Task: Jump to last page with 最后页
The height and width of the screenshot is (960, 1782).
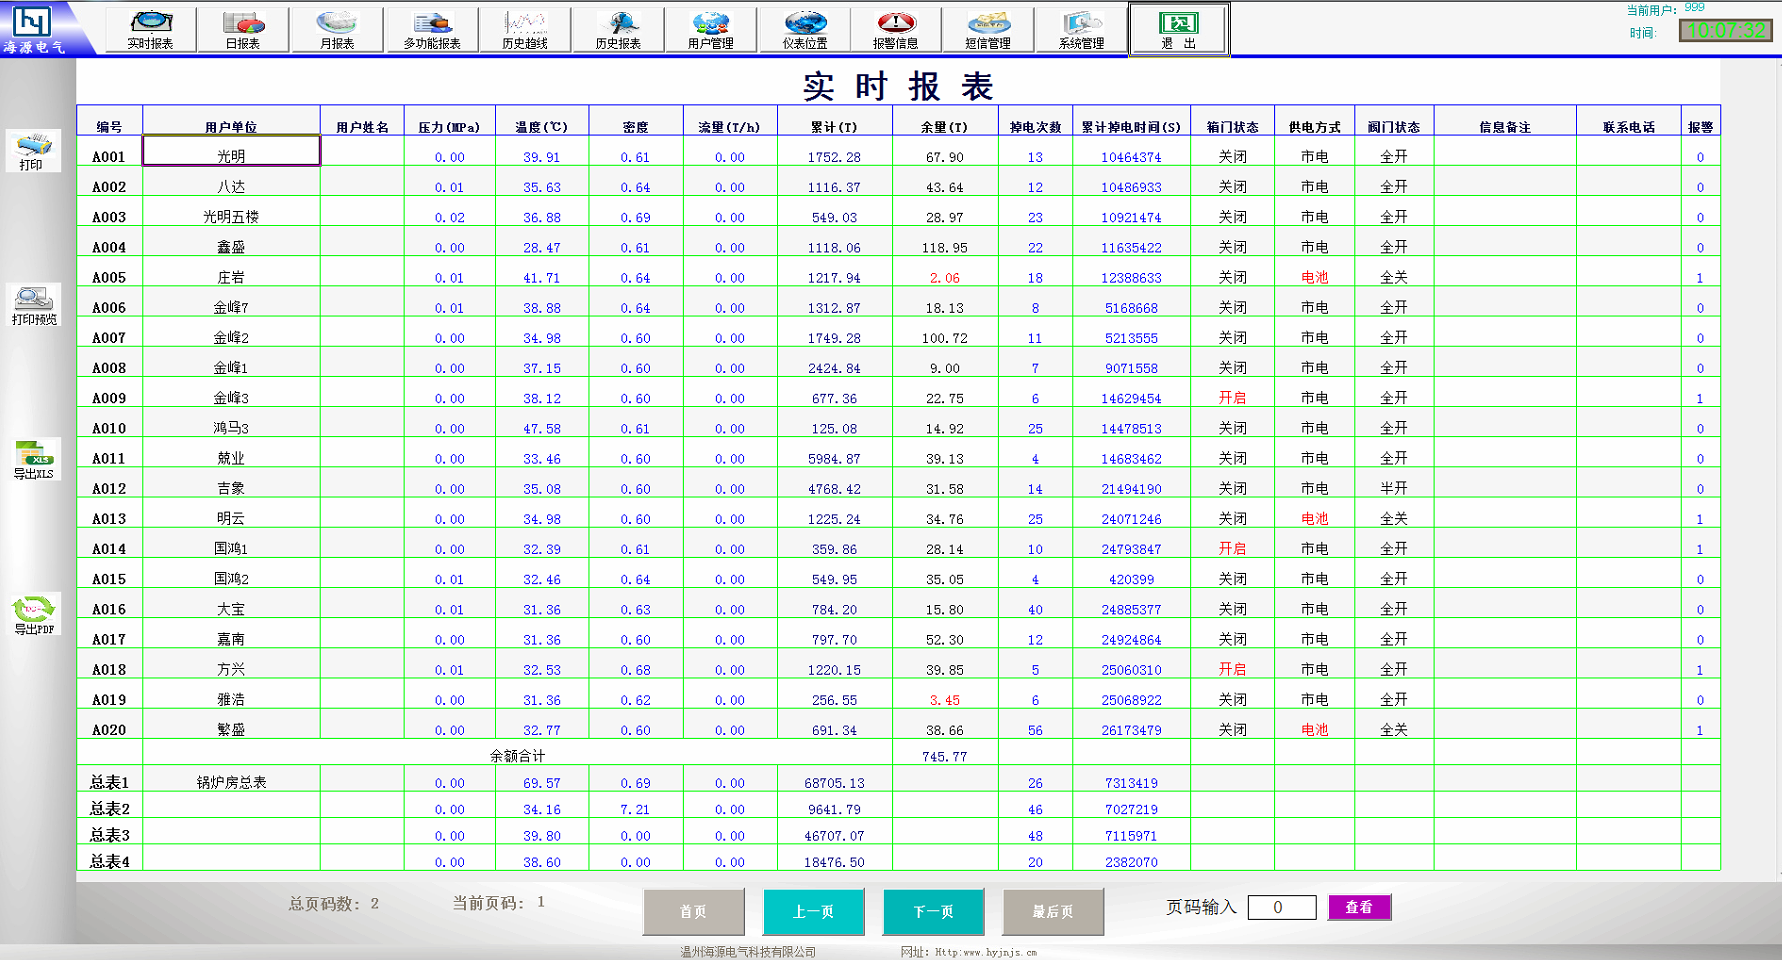Action: tap(1053, 912)
